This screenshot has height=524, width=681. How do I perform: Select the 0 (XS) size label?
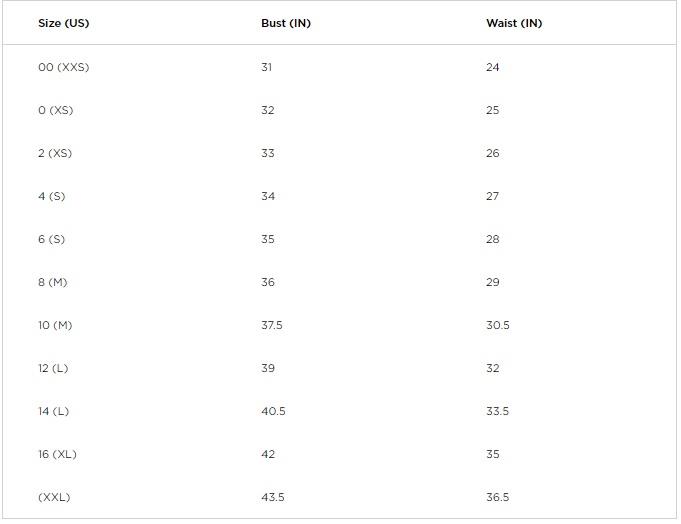(56, 110)
